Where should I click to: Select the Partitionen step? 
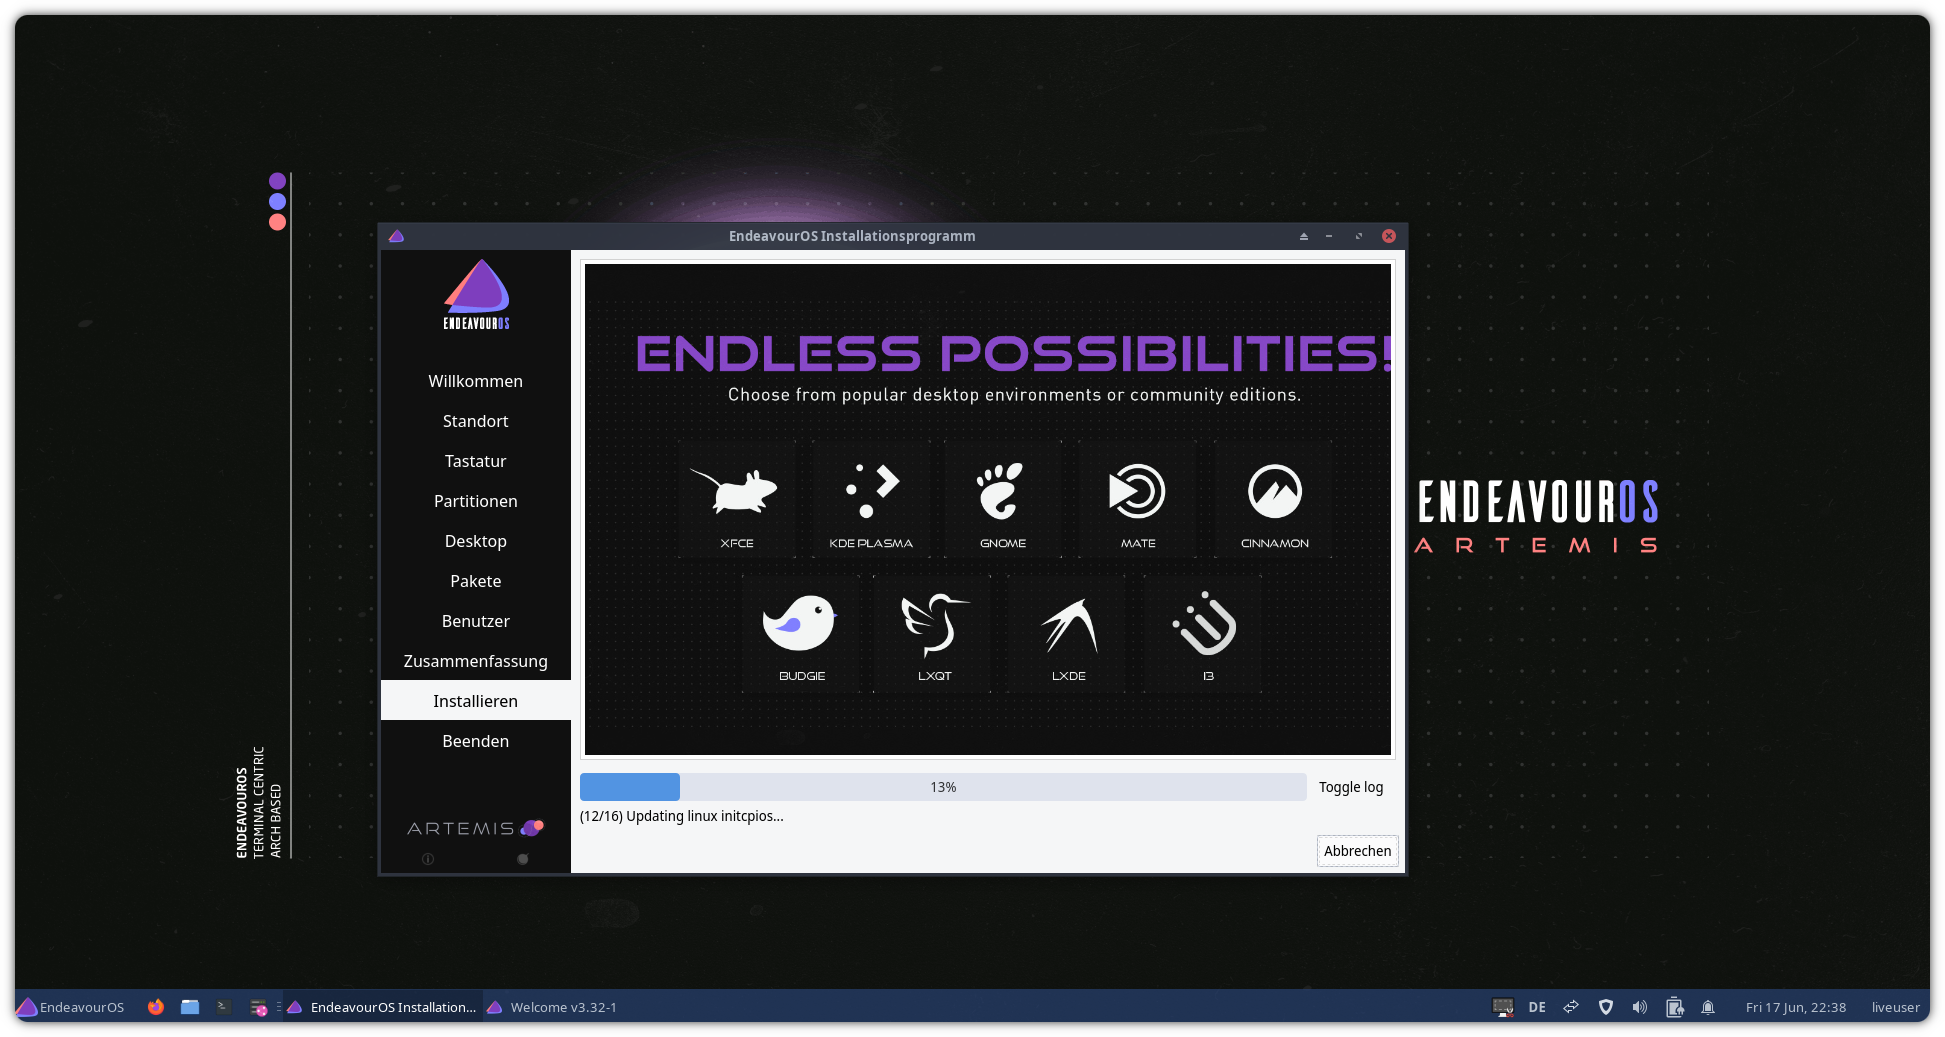(x=476, y=501)
